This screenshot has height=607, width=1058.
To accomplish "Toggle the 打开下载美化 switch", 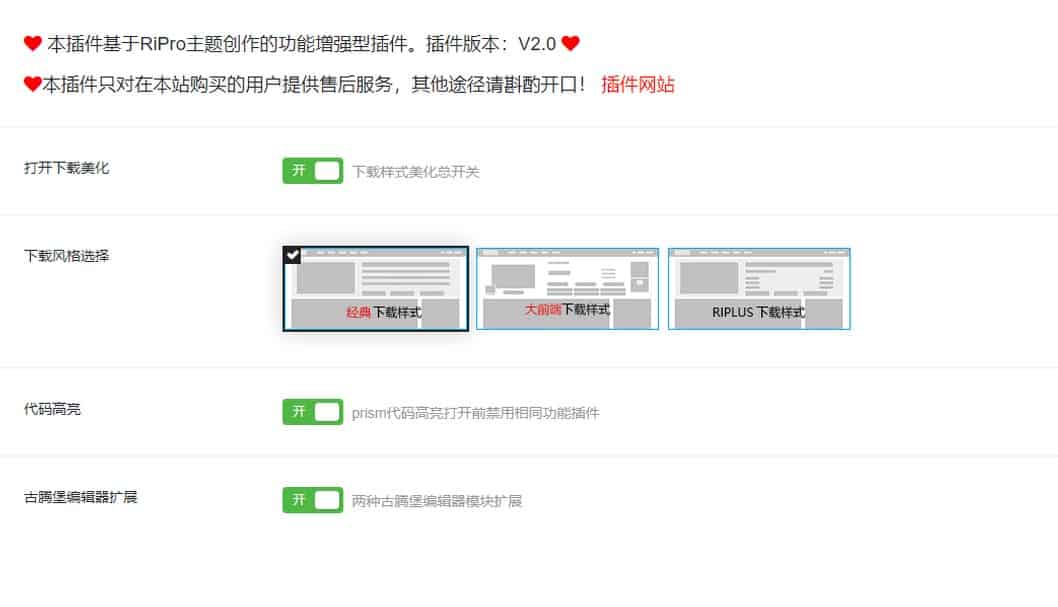I will pos(312,171).
